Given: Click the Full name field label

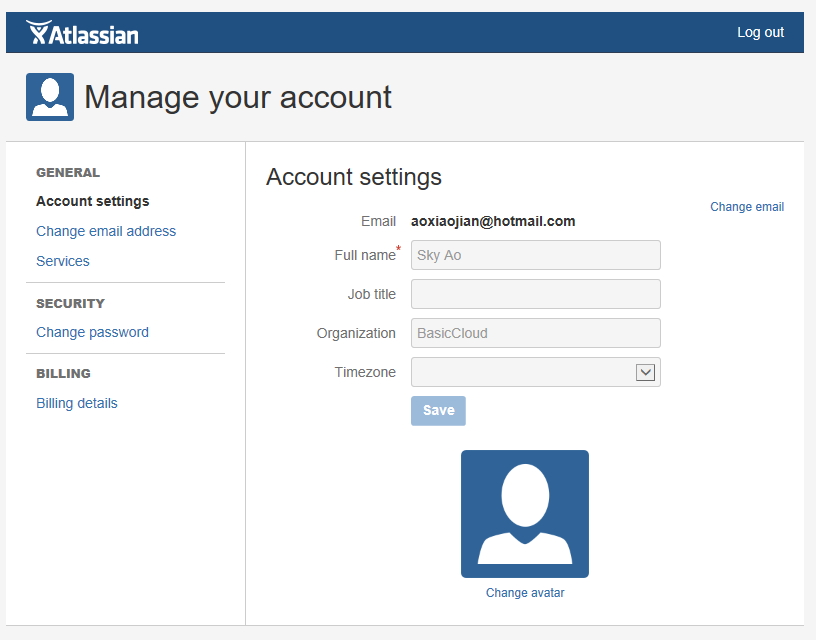Looking at the screenshot, I should [364, 255].
